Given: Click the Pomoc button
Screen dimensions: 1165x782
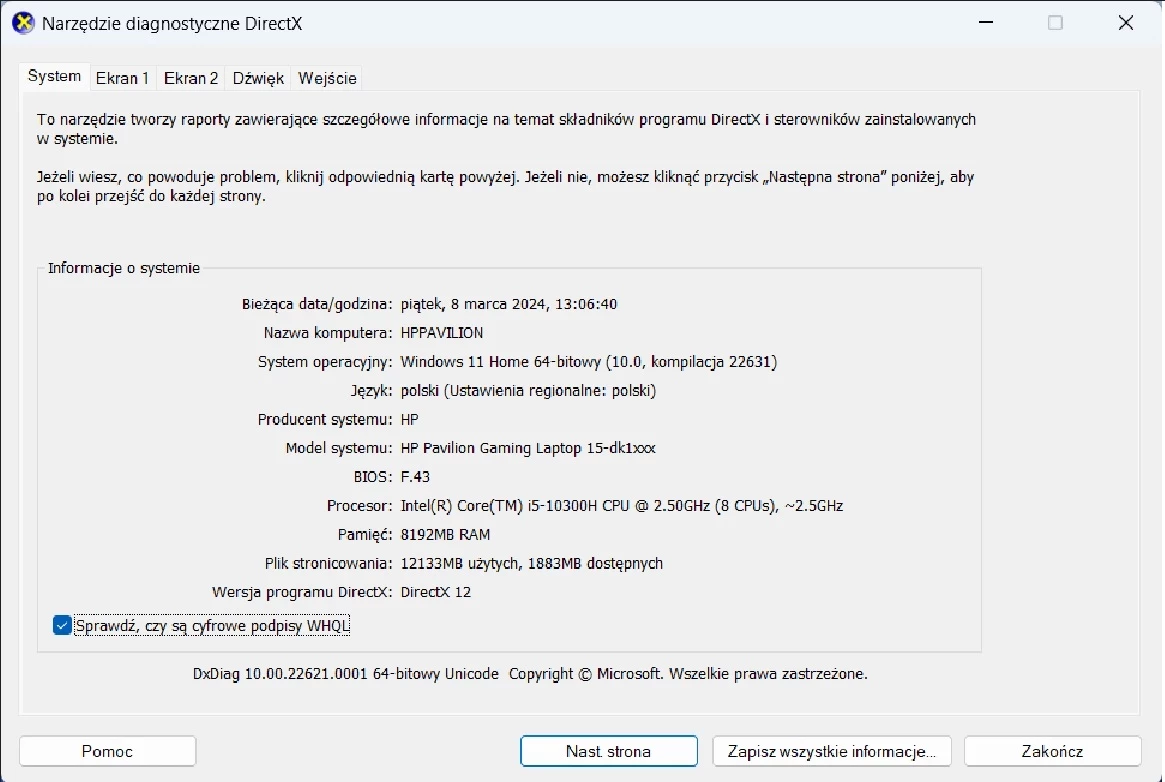Looking at the screenshot, I should click(x=108, y=752).
